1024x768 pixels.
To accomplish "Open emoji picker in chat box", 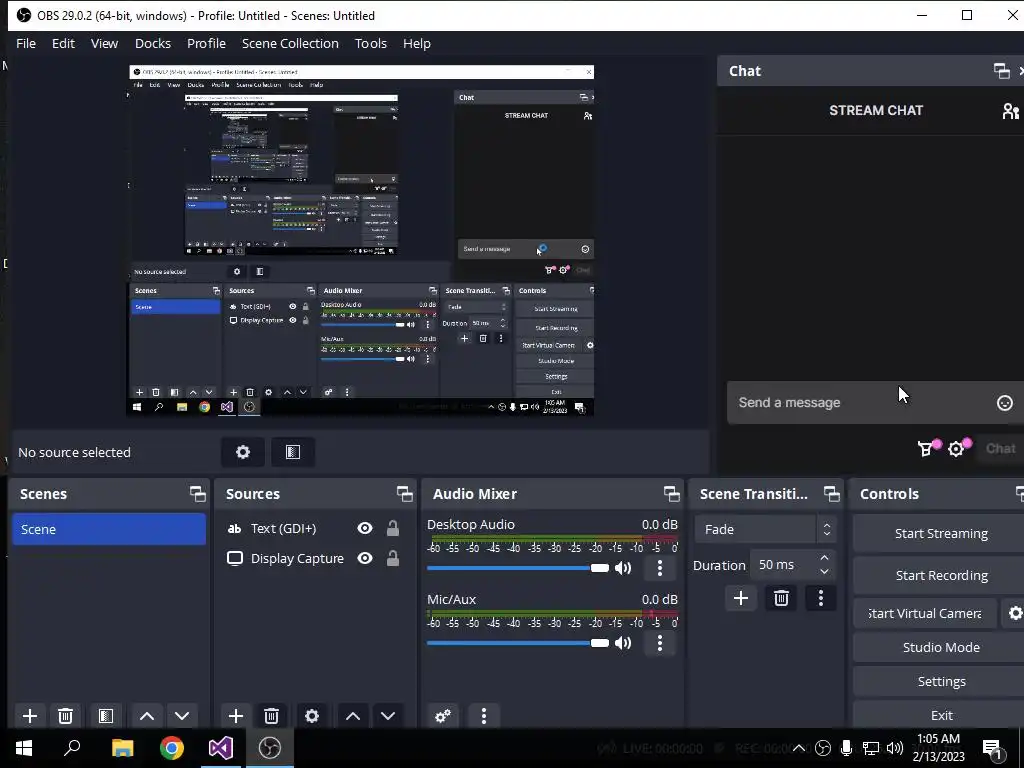I will click(x=1004, y=403).
